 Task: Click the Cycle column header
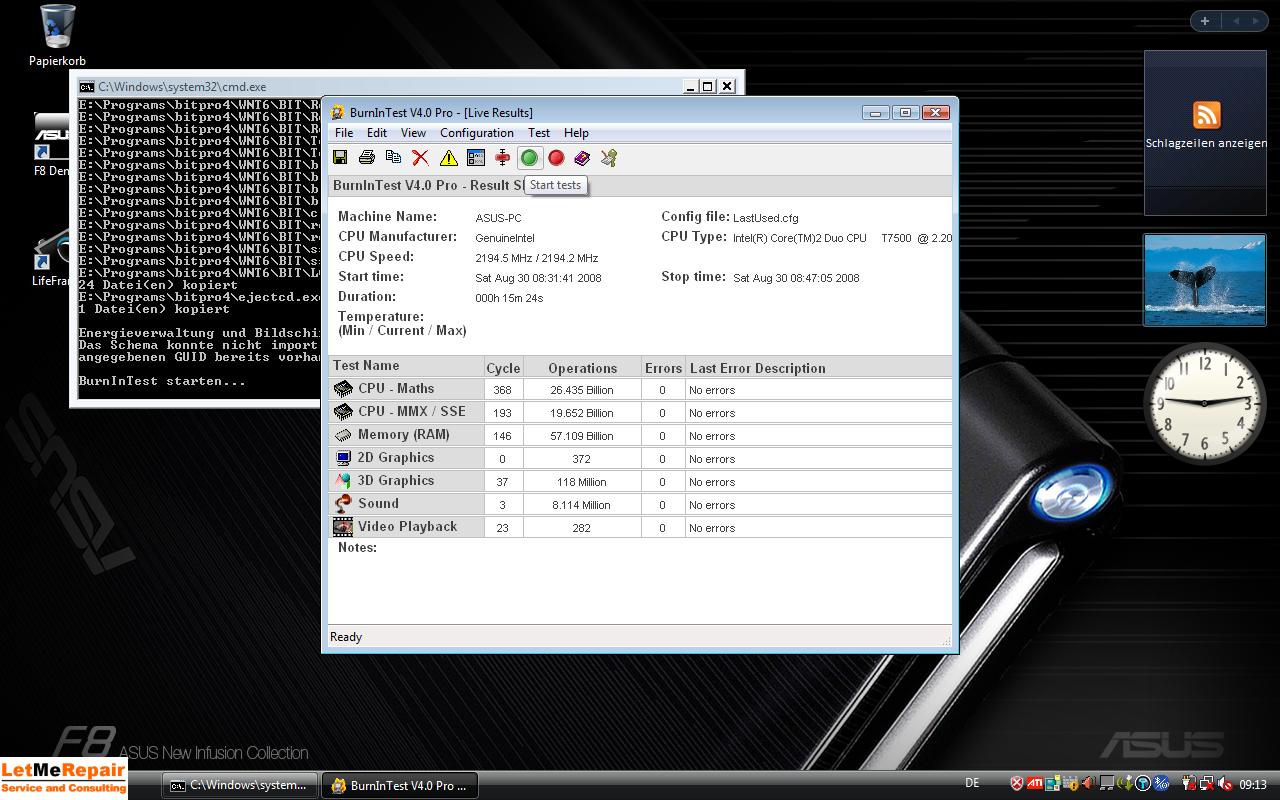(503, 367)
